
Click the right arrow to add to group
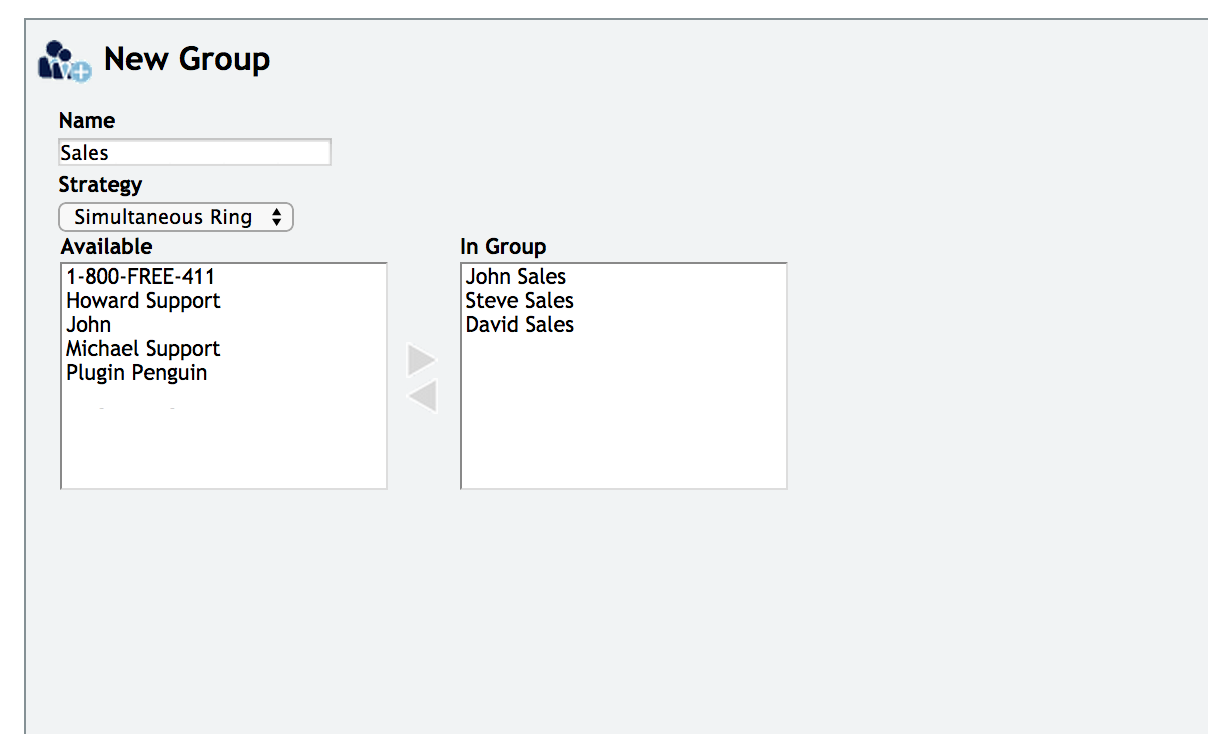tap(422, 360)
